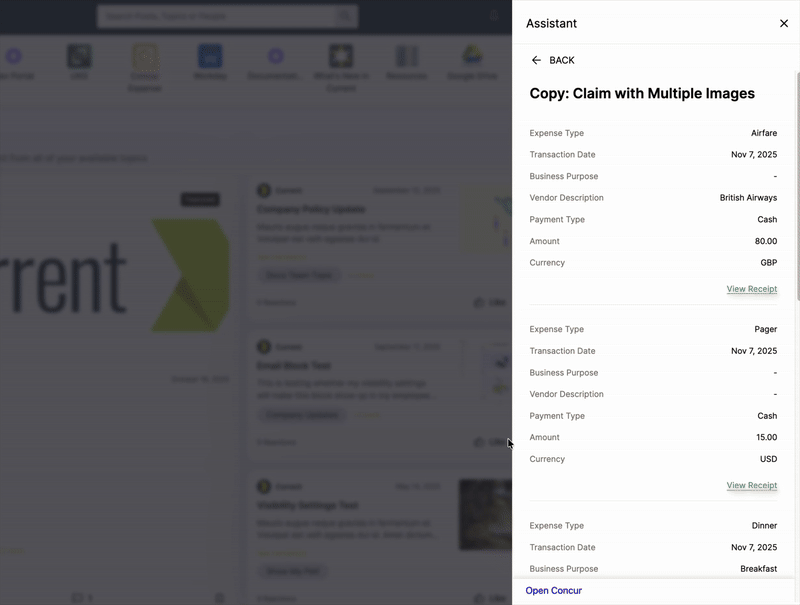Close the Assistant panel

784,23
